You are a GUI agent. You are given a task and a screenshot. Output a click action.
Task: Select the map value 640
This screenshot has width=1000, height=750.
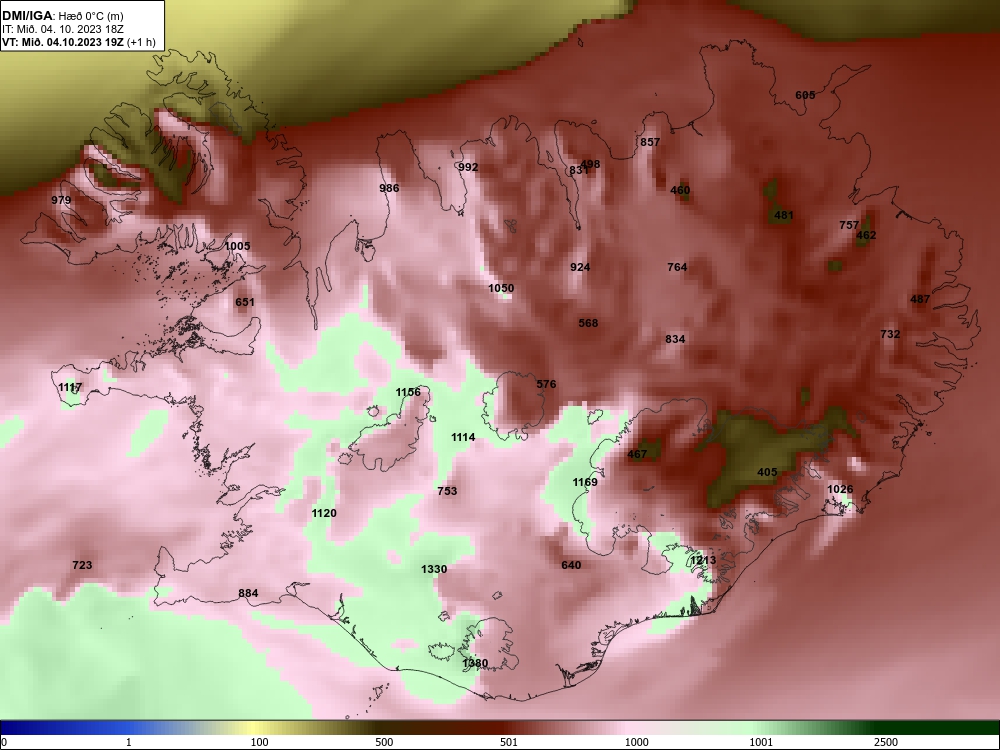(x=571, y=565)
